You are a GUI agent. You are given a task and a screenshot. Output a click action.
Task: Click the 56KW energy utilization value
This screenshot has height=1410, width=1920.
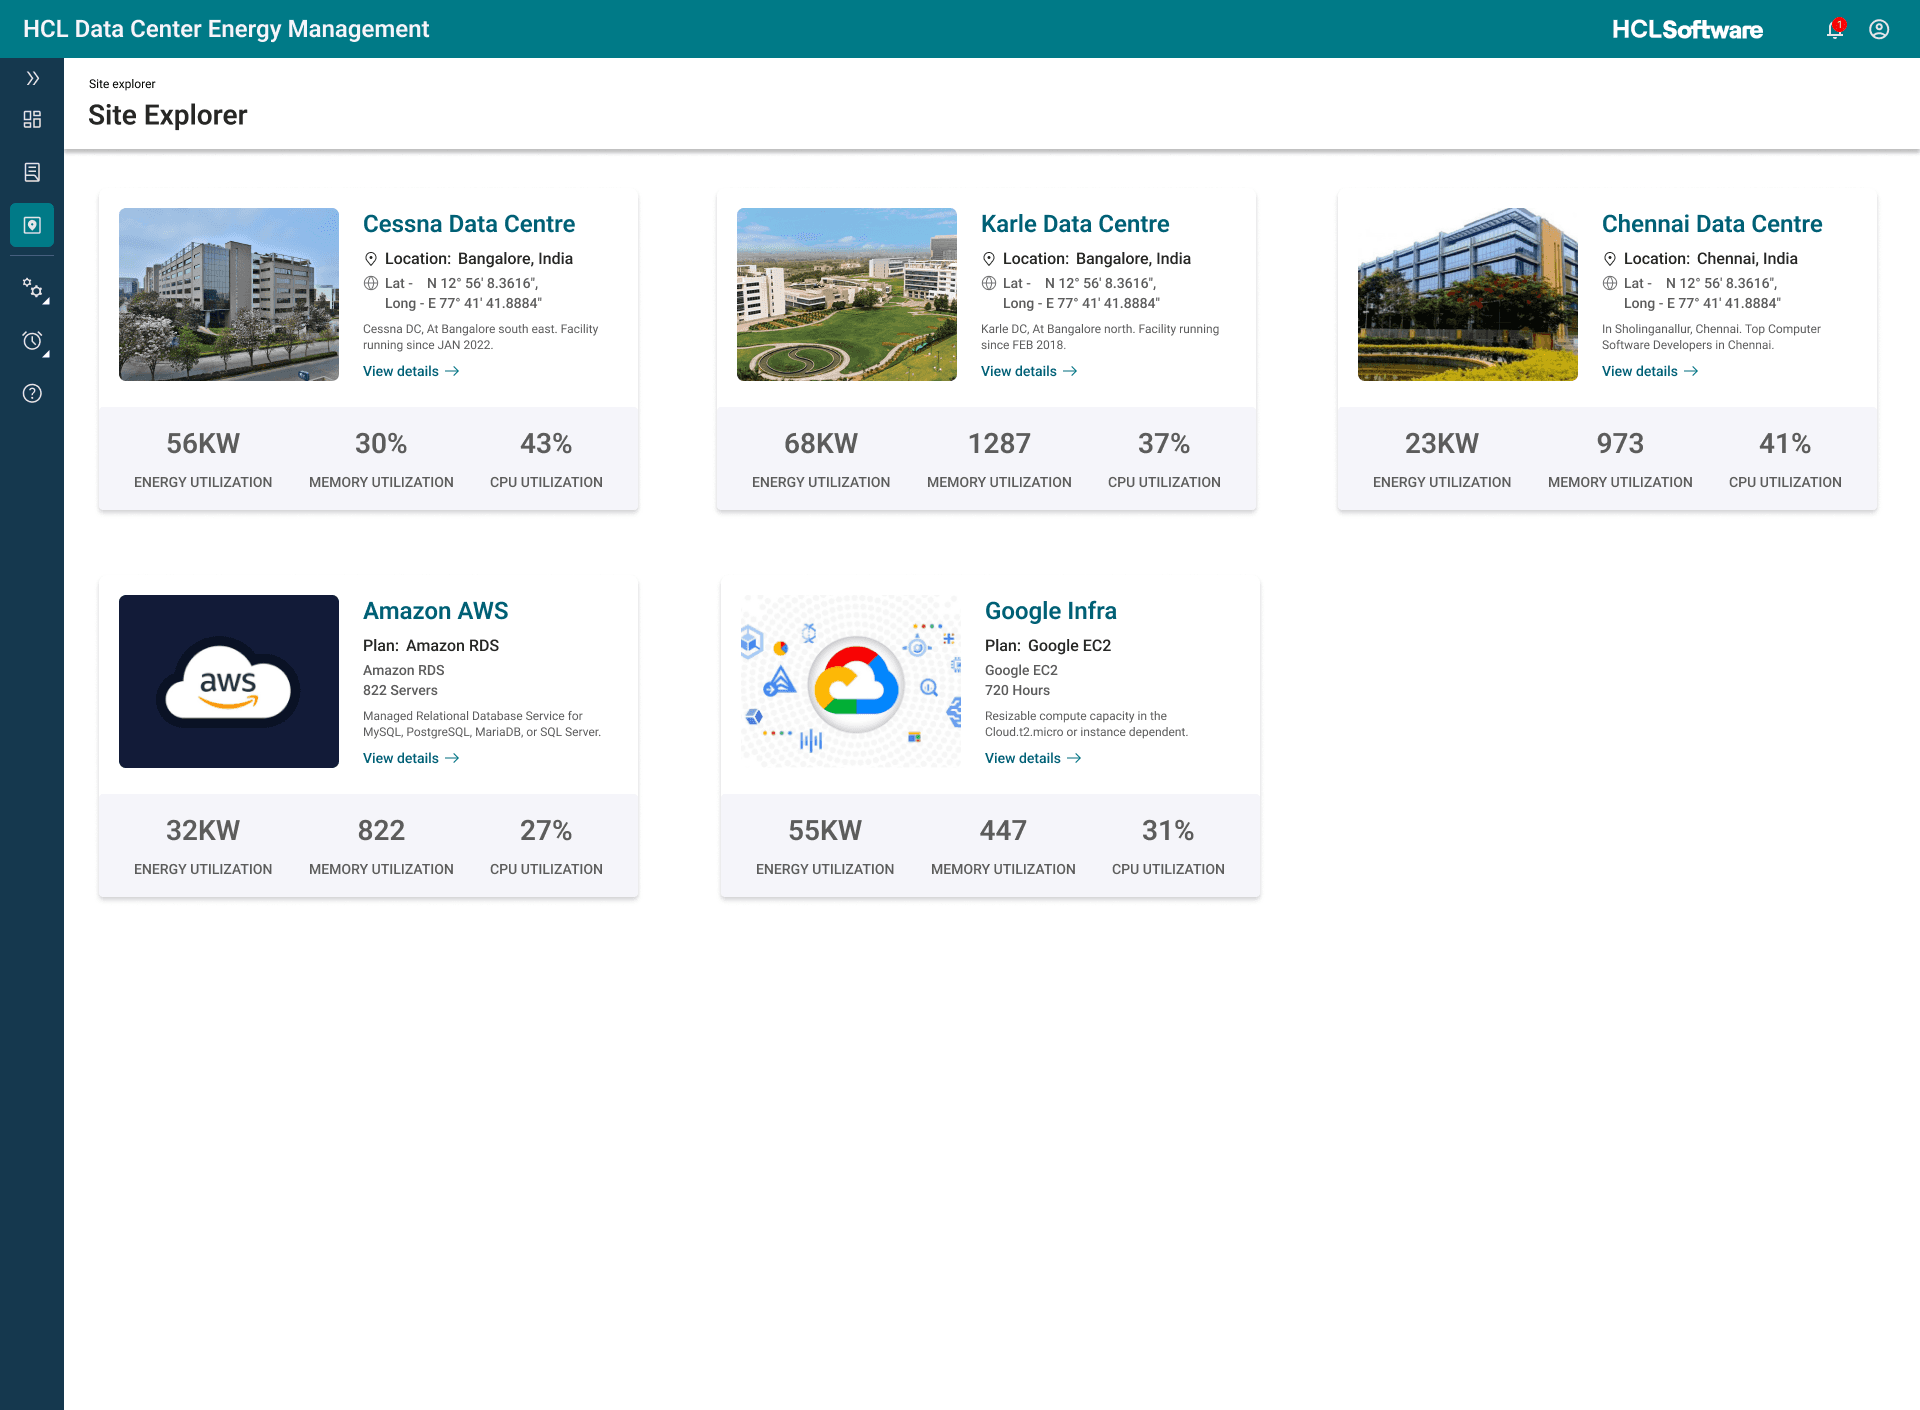pos(203,444)
